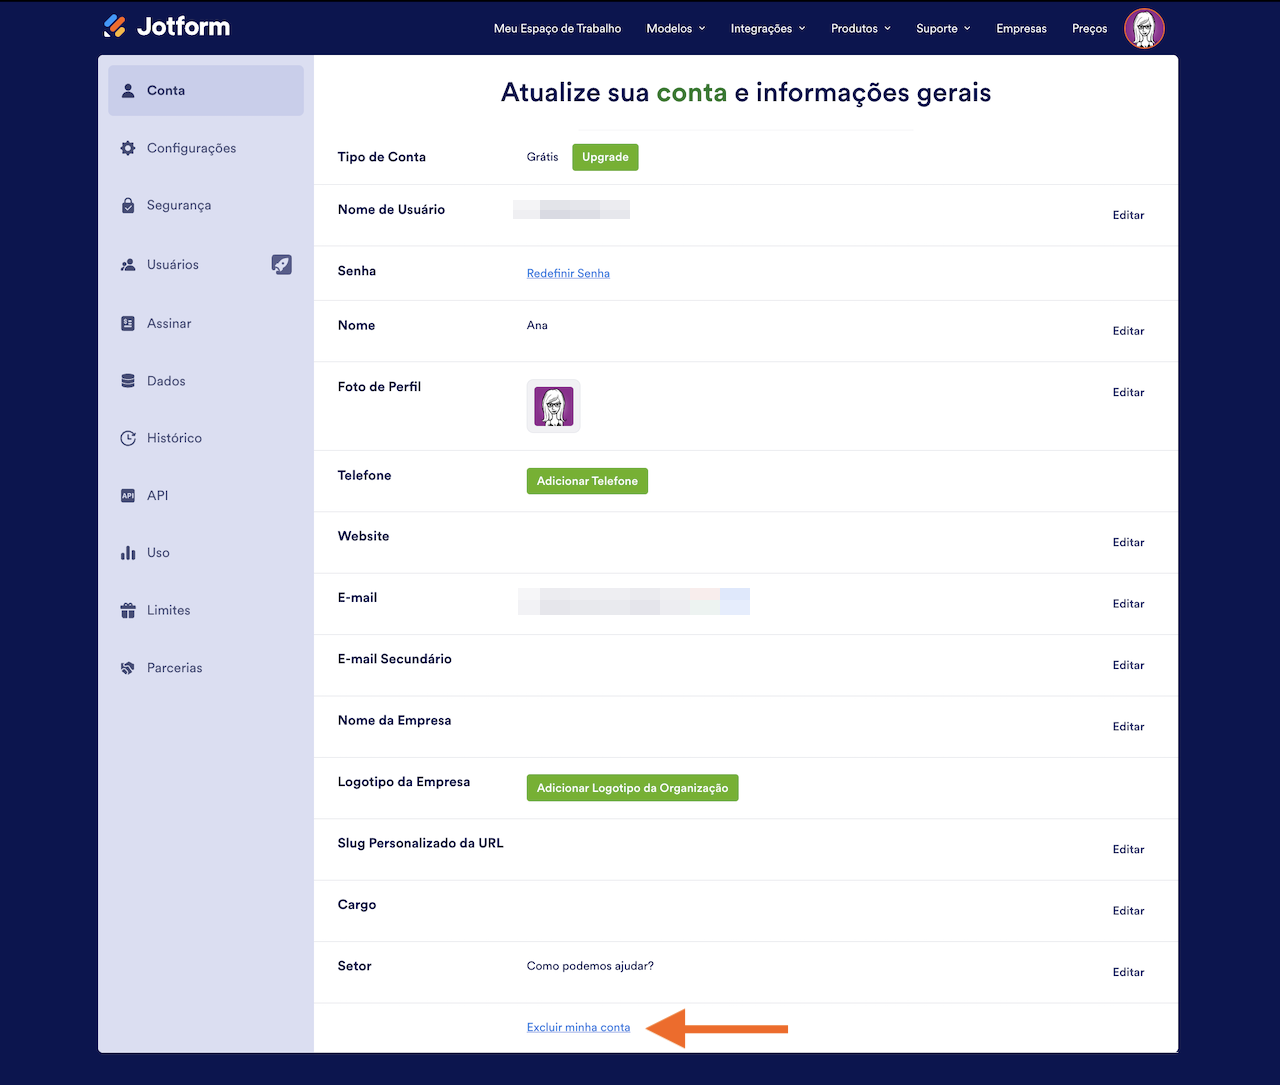
Task: Click the profile photo thumbnail
Action: [x=554, y=406]
